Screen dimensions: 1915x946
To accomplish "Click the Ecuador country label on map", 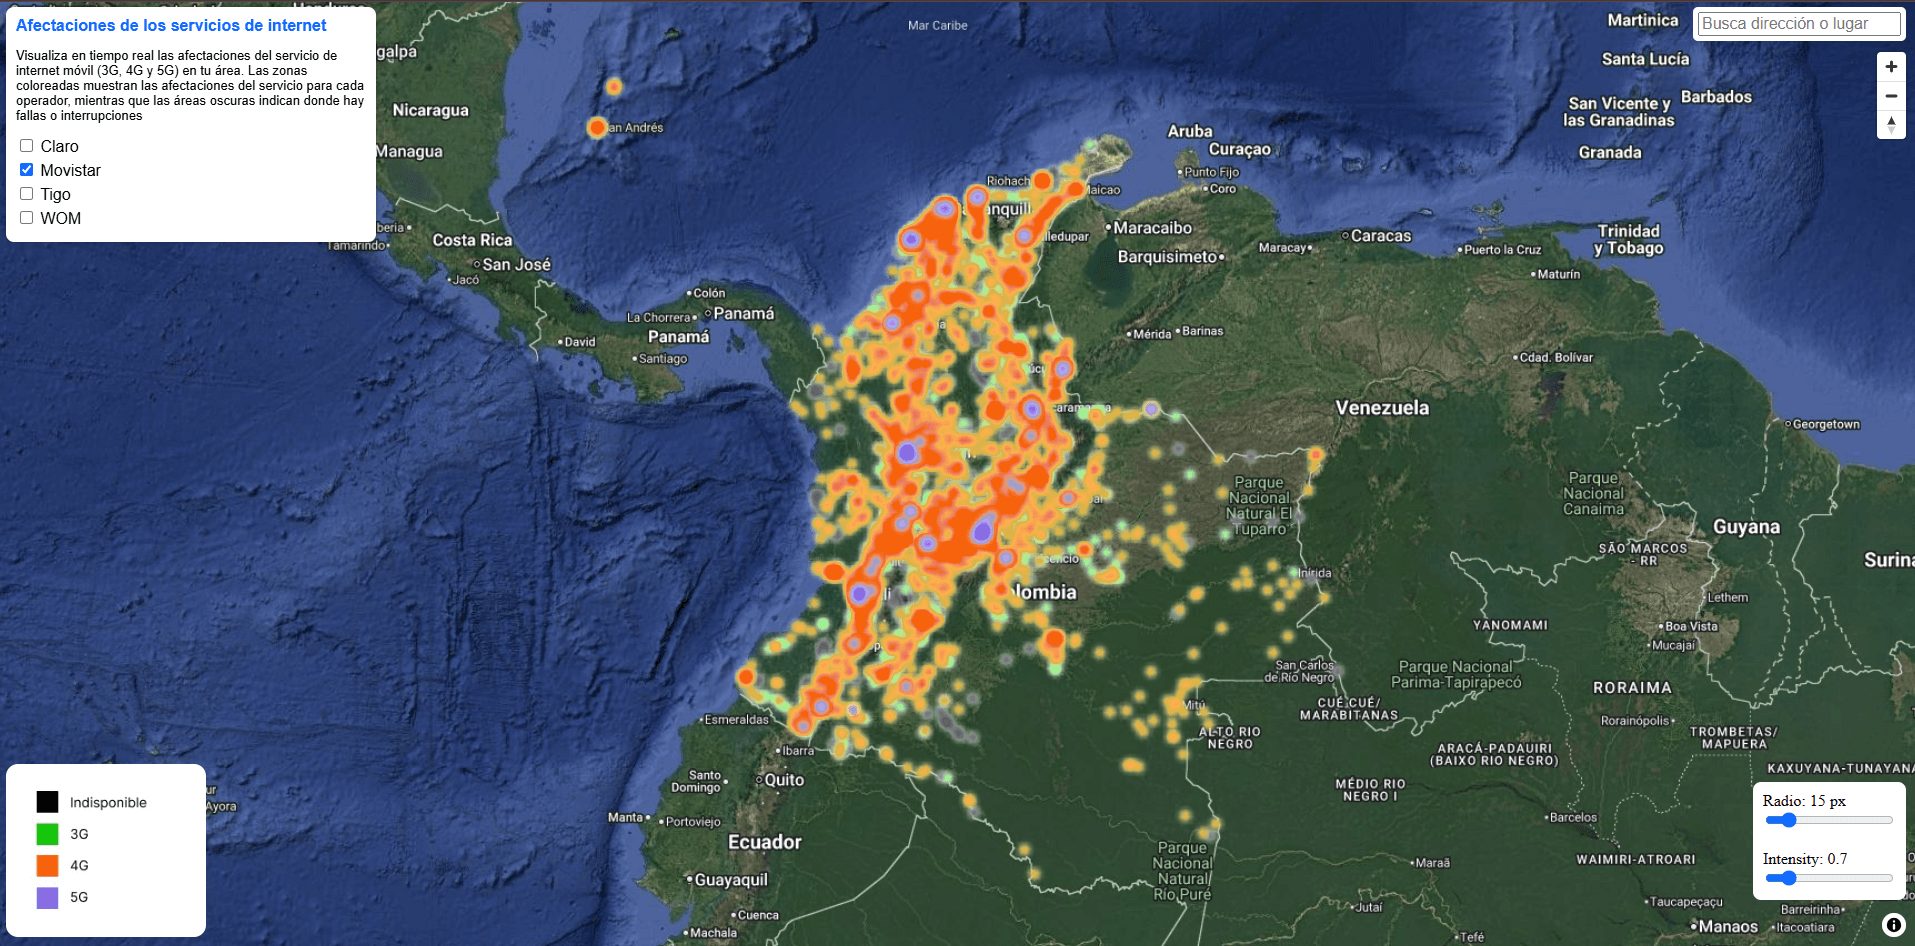I will (x=765, y=842).
